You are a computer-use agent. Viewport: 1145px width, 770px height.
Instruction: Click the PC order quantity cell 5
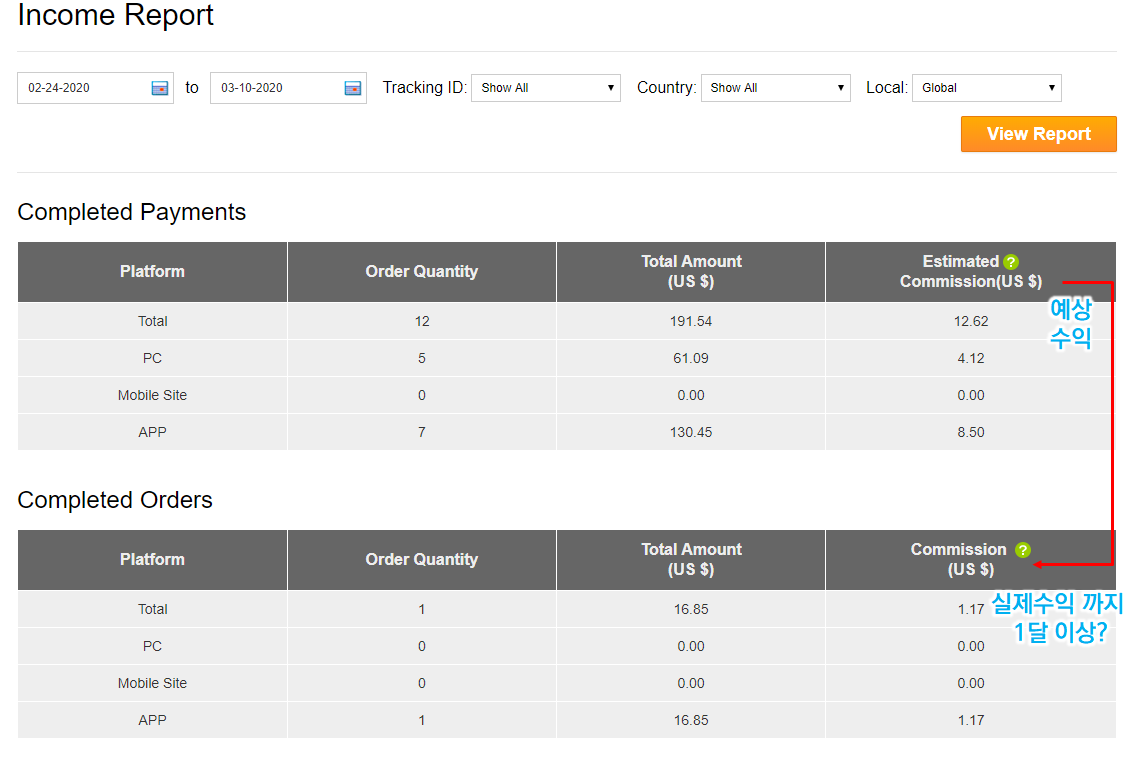(x=421, y=359)
